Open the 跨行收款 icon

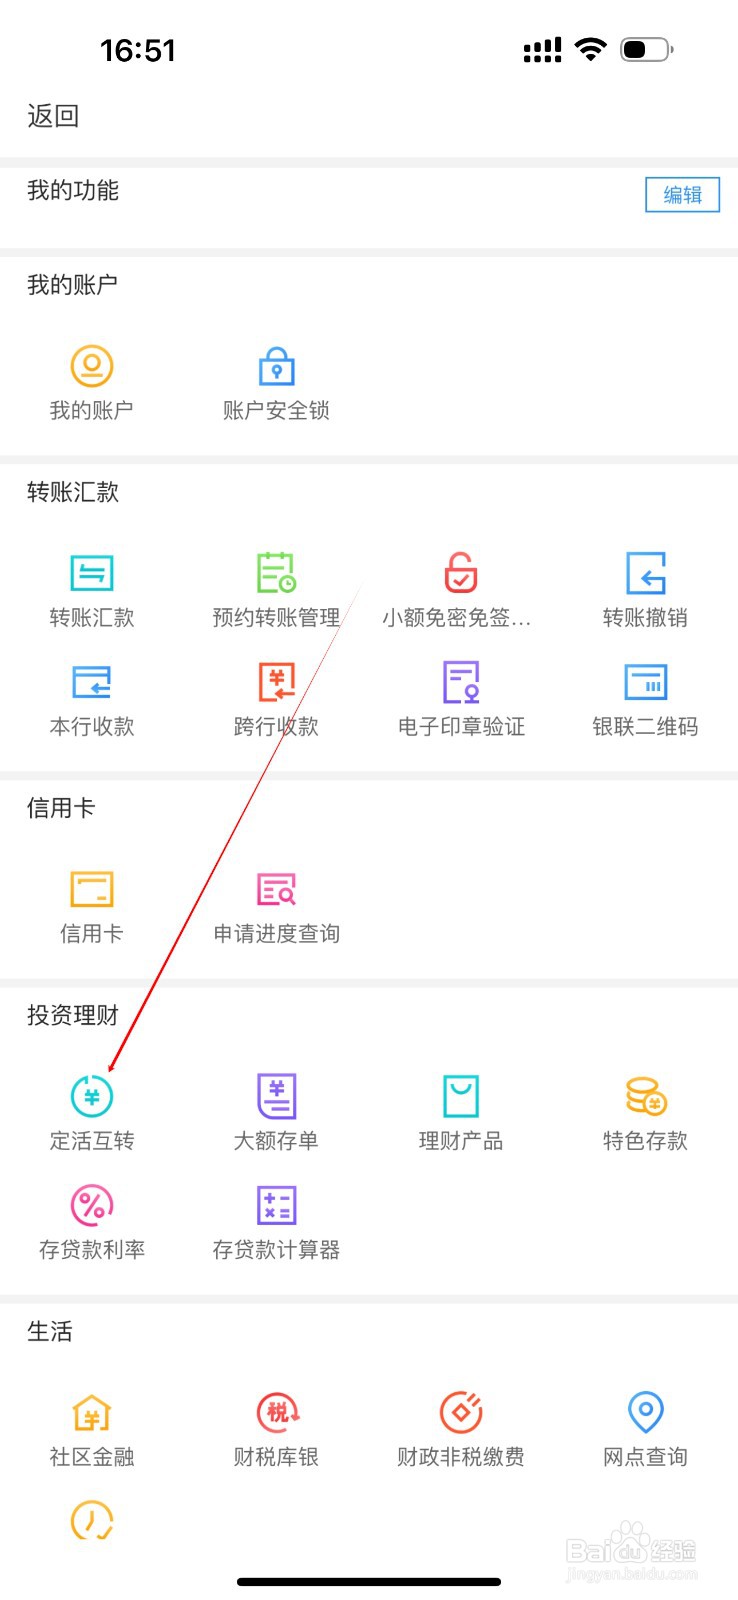(277, 682)
